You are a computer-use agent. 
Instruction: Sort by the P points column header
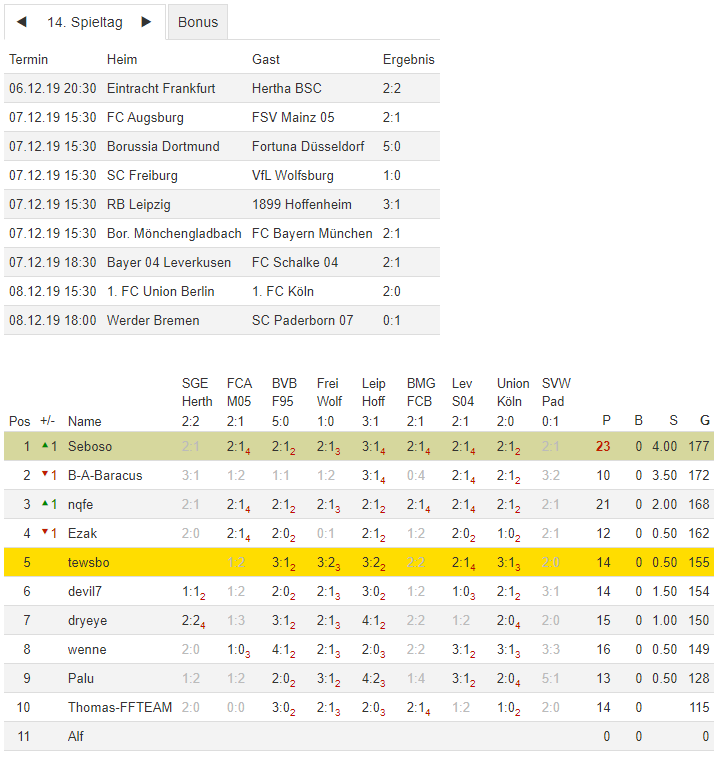[x=606, y=421]
